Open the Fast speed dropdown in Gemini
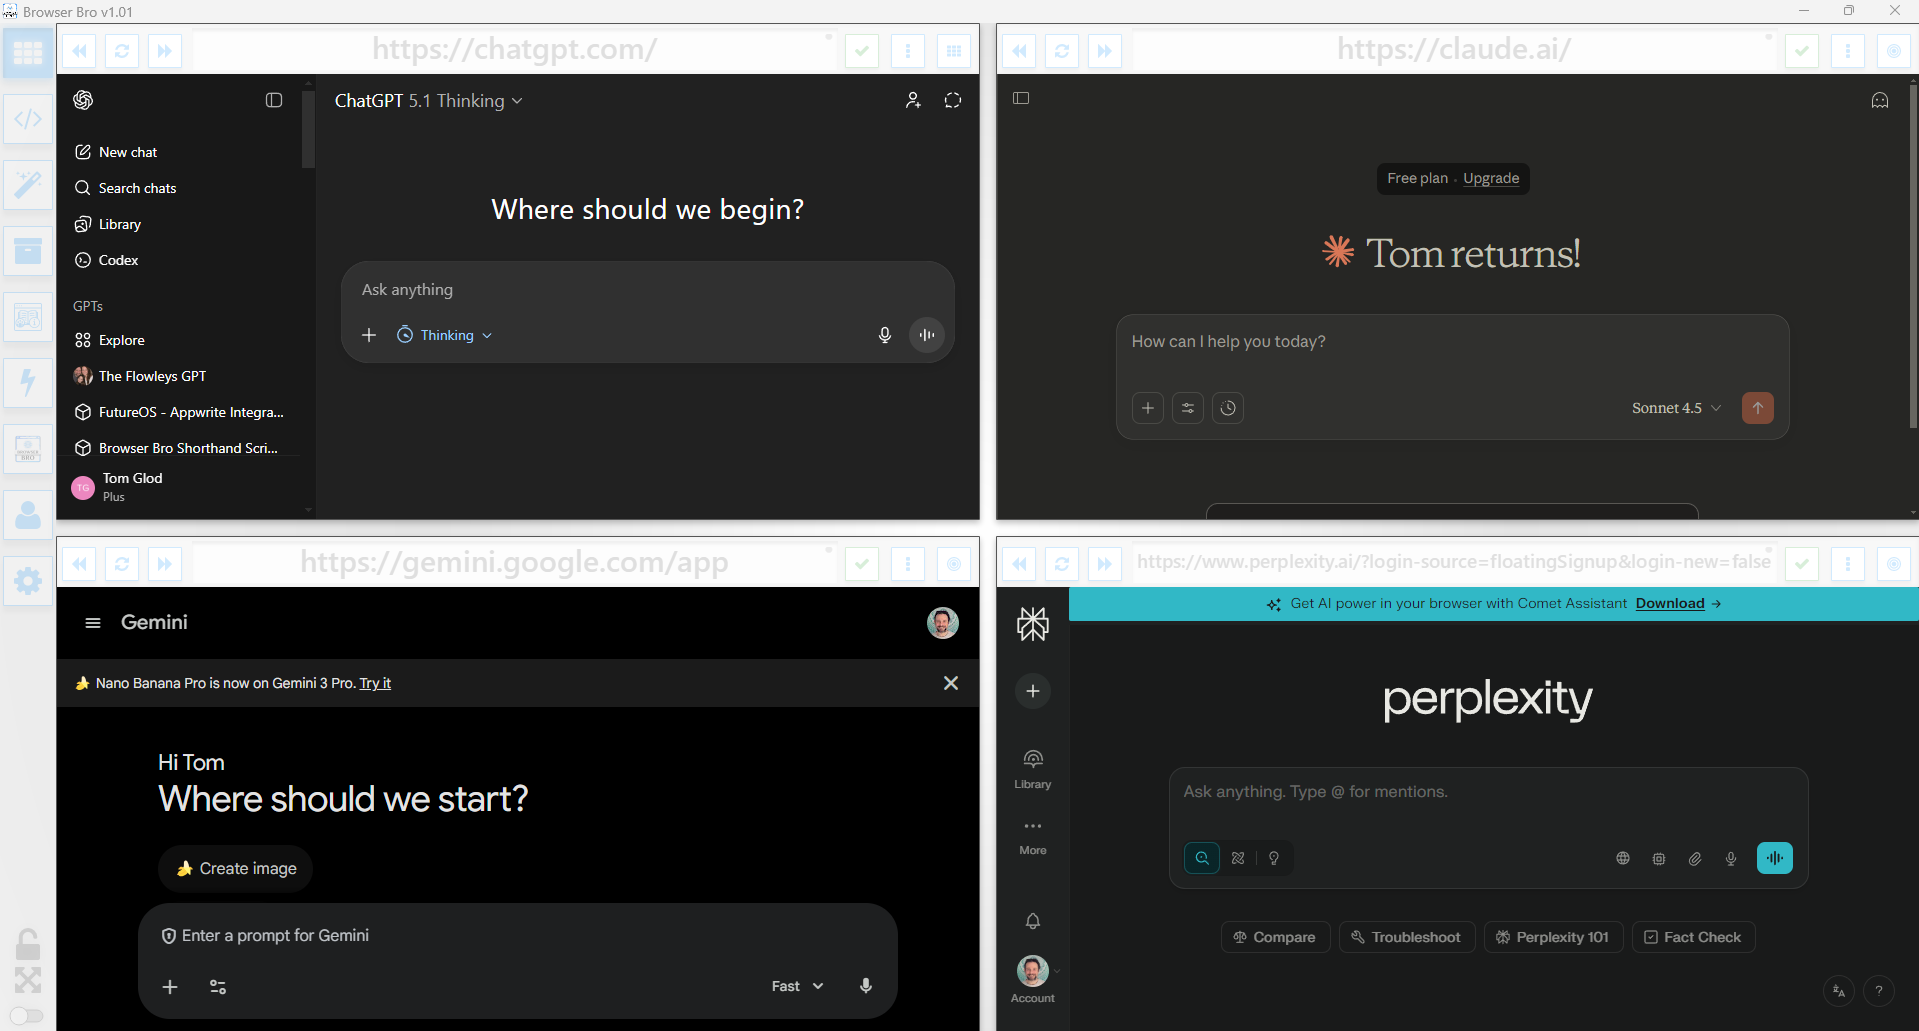The width and height of the screenshot is (1919, 1031). (795, 986)
